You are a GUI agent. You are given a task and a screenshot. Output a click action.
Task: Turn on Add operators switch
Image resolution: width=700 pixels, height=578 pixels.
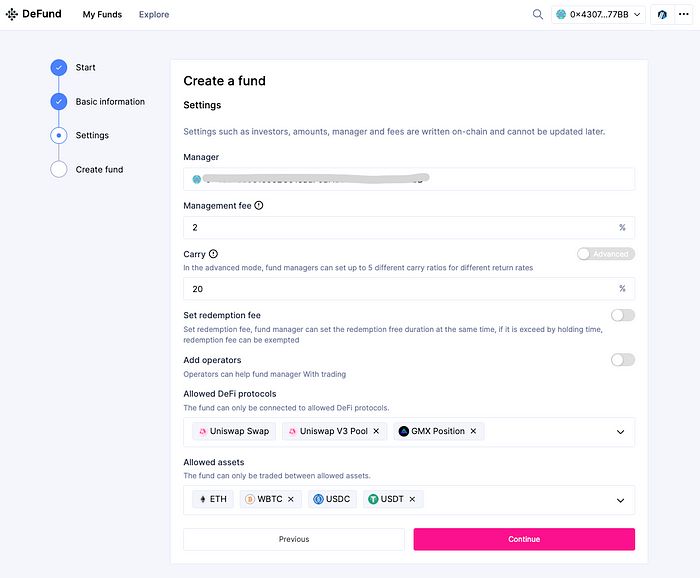pos(622,360)
